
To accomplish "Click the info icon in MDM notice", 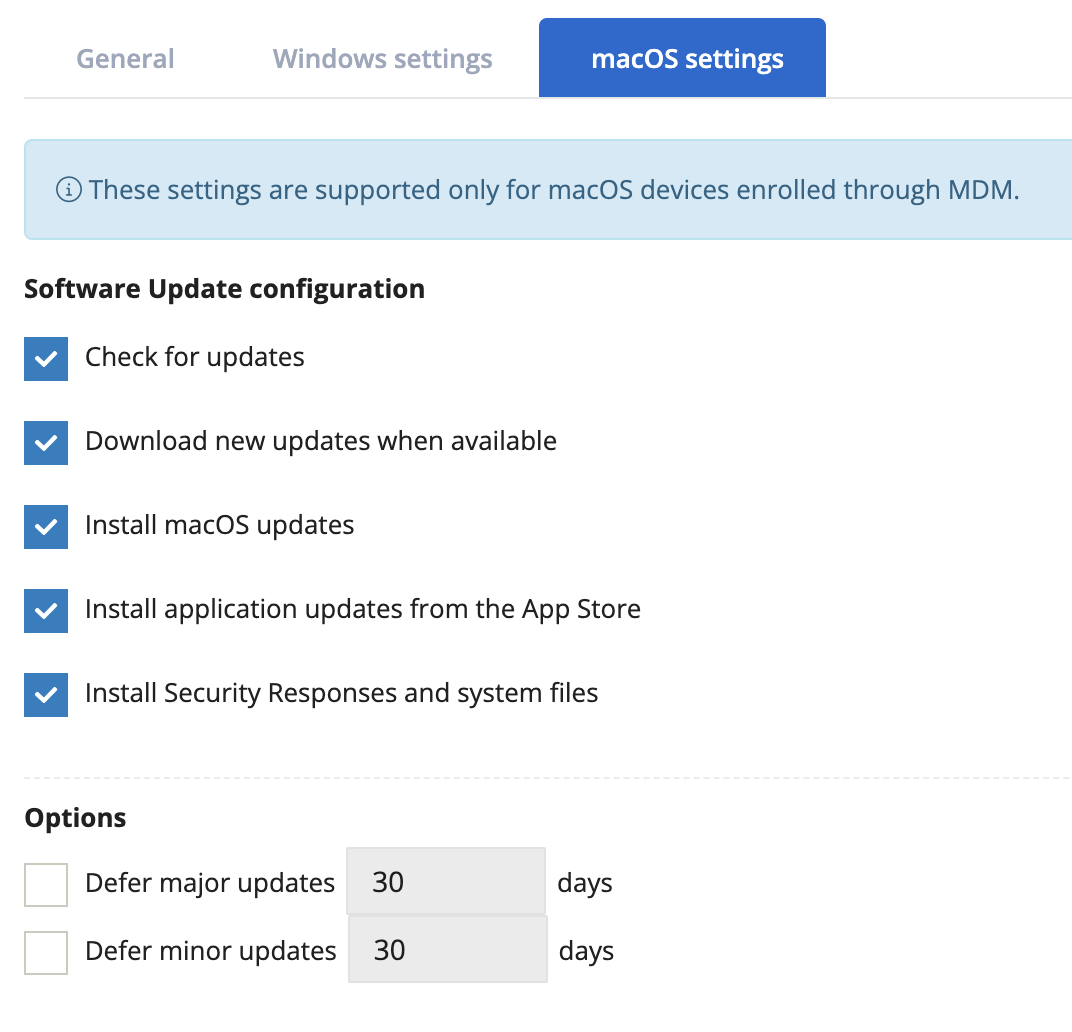I will [x=68, y=189].
